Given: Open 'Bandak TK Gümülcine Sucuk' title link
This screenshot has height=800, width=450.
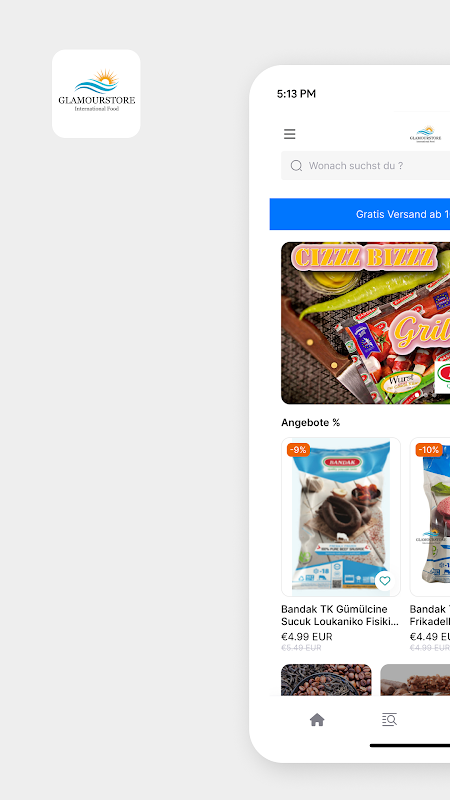Looking at the screenshot, I should [340, 615].
